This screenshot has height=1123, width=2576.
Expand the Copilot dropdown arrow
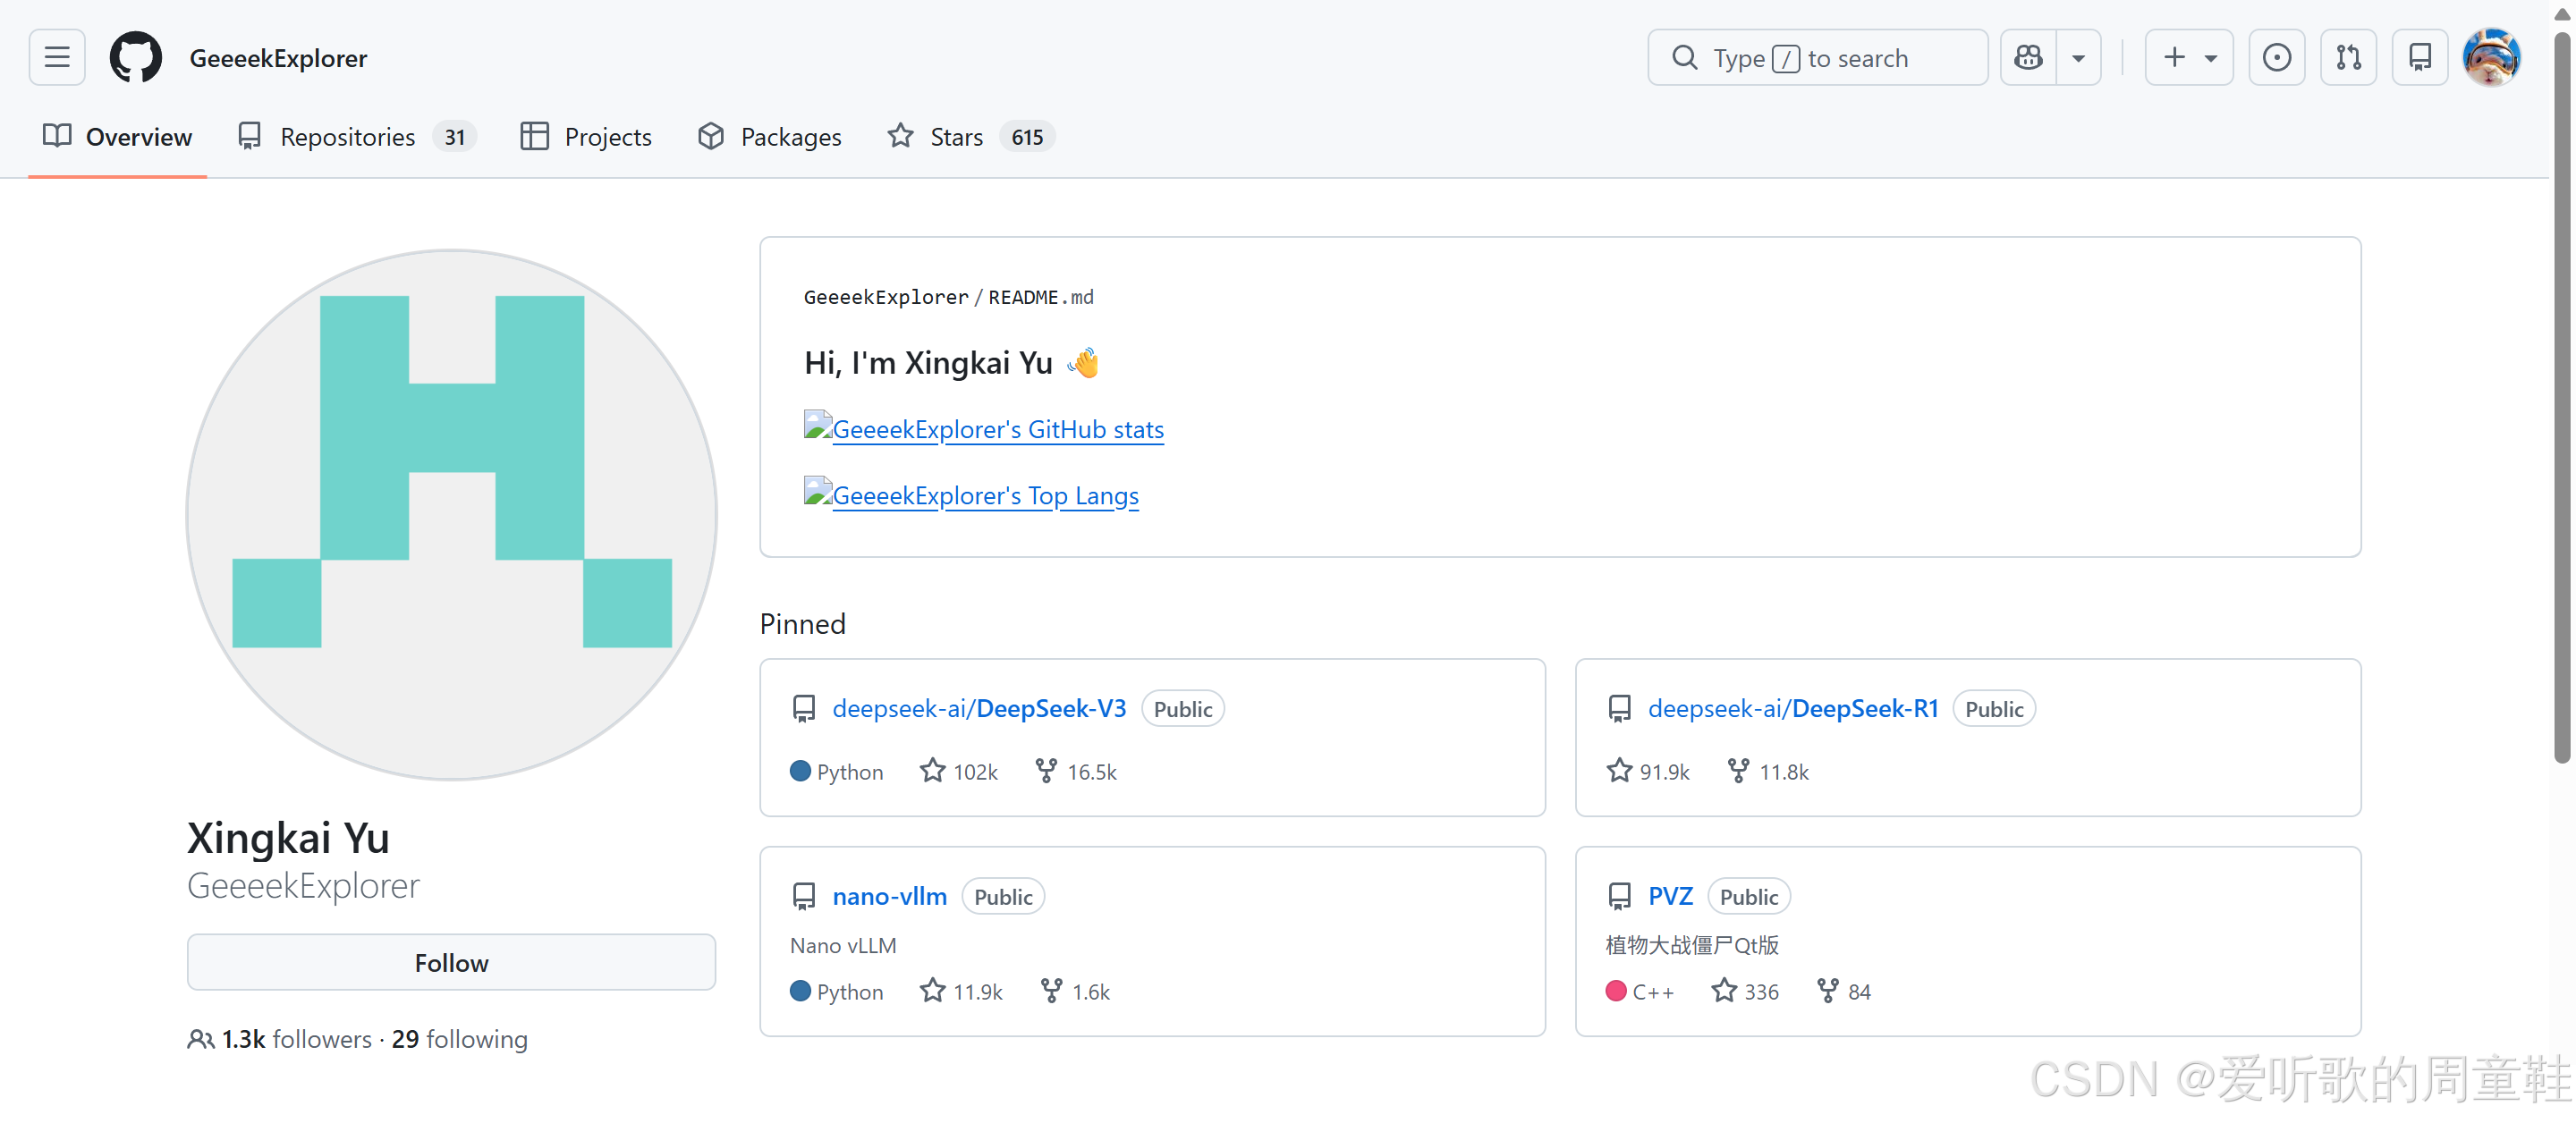point(2079,57)
